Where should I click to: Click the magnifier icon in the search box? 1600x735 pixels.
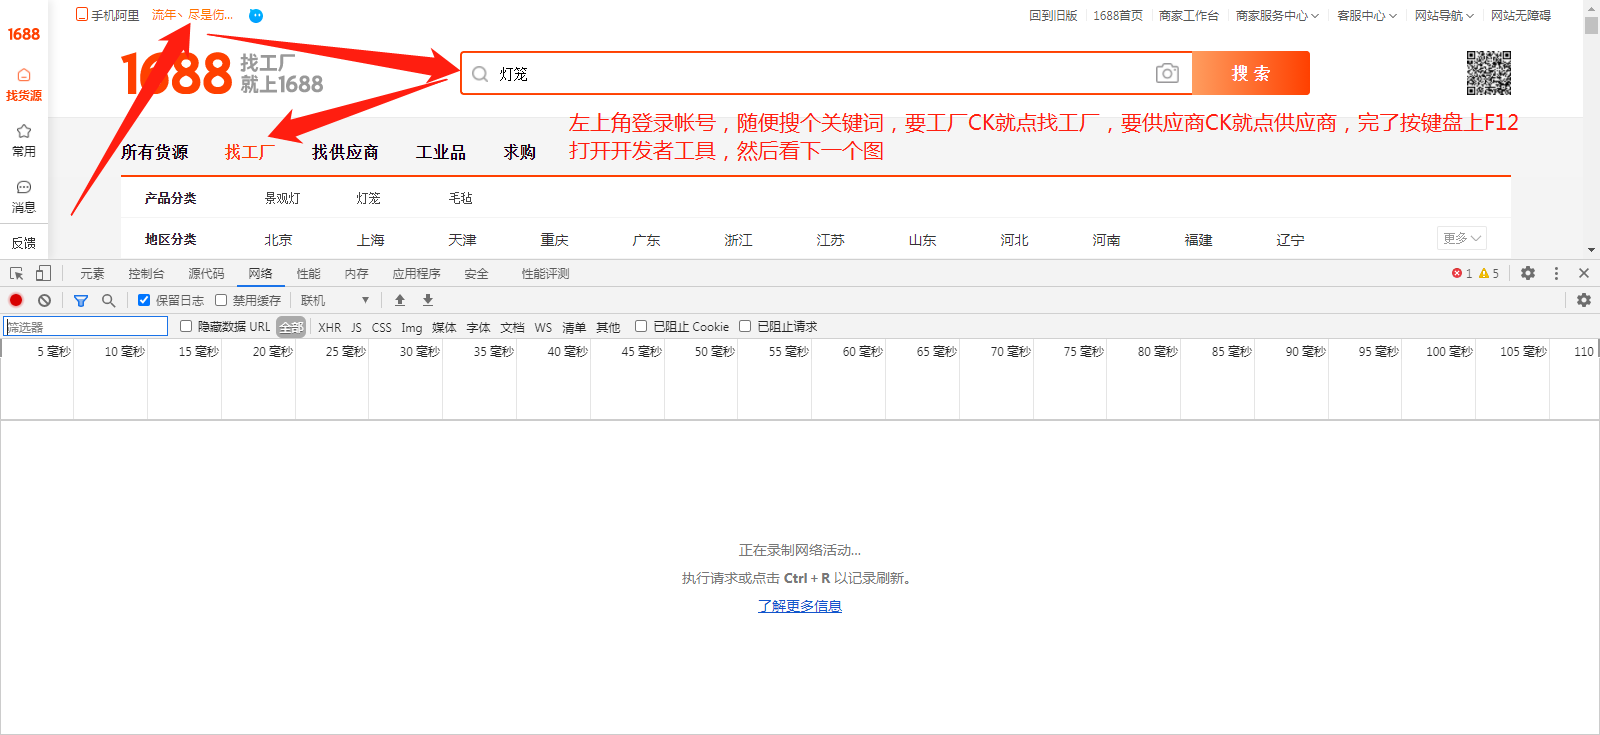(x=480, y=74)
